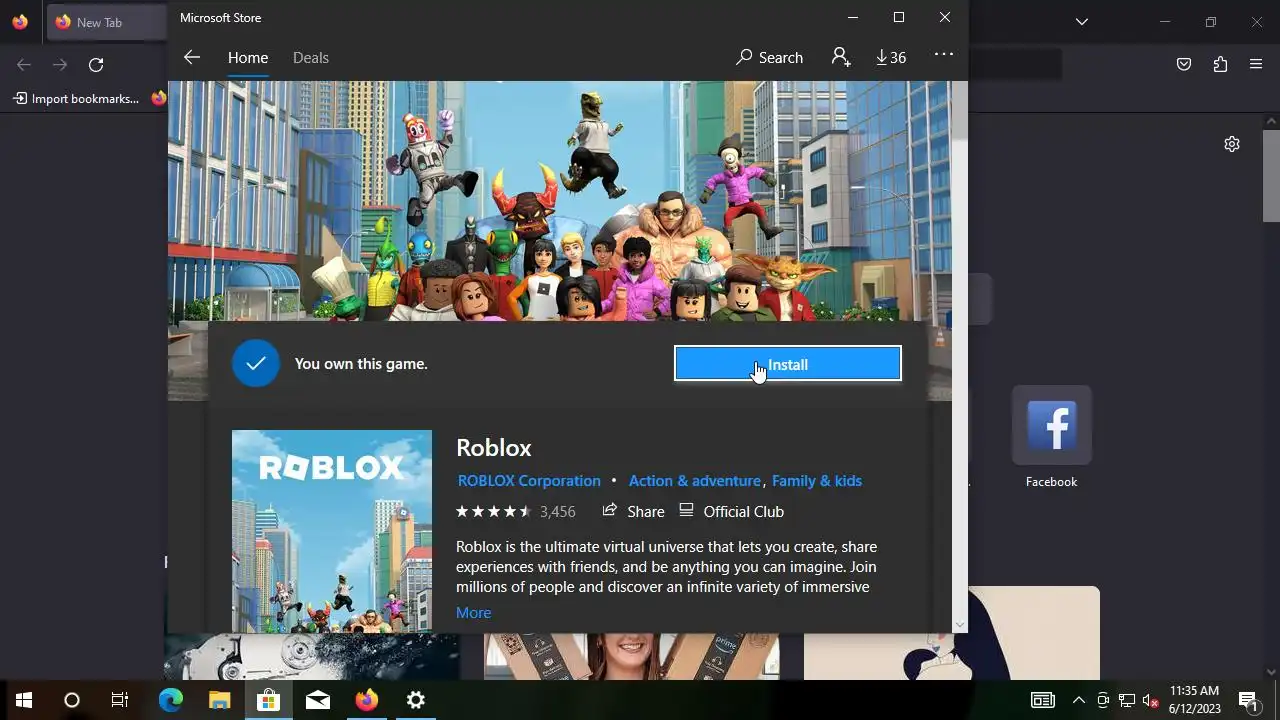This screenshot has height=720, width=1280.
Task: Open the Store 'See more' ellipsis menu
Action: click(944, 56)
